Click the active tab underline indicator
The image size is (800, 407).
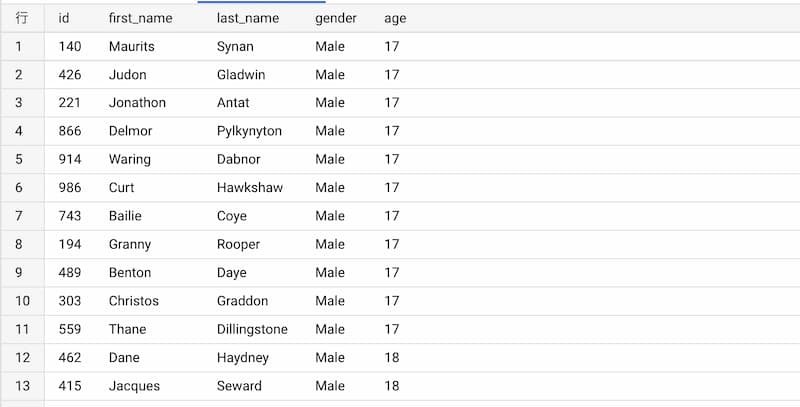click(261, 2)
